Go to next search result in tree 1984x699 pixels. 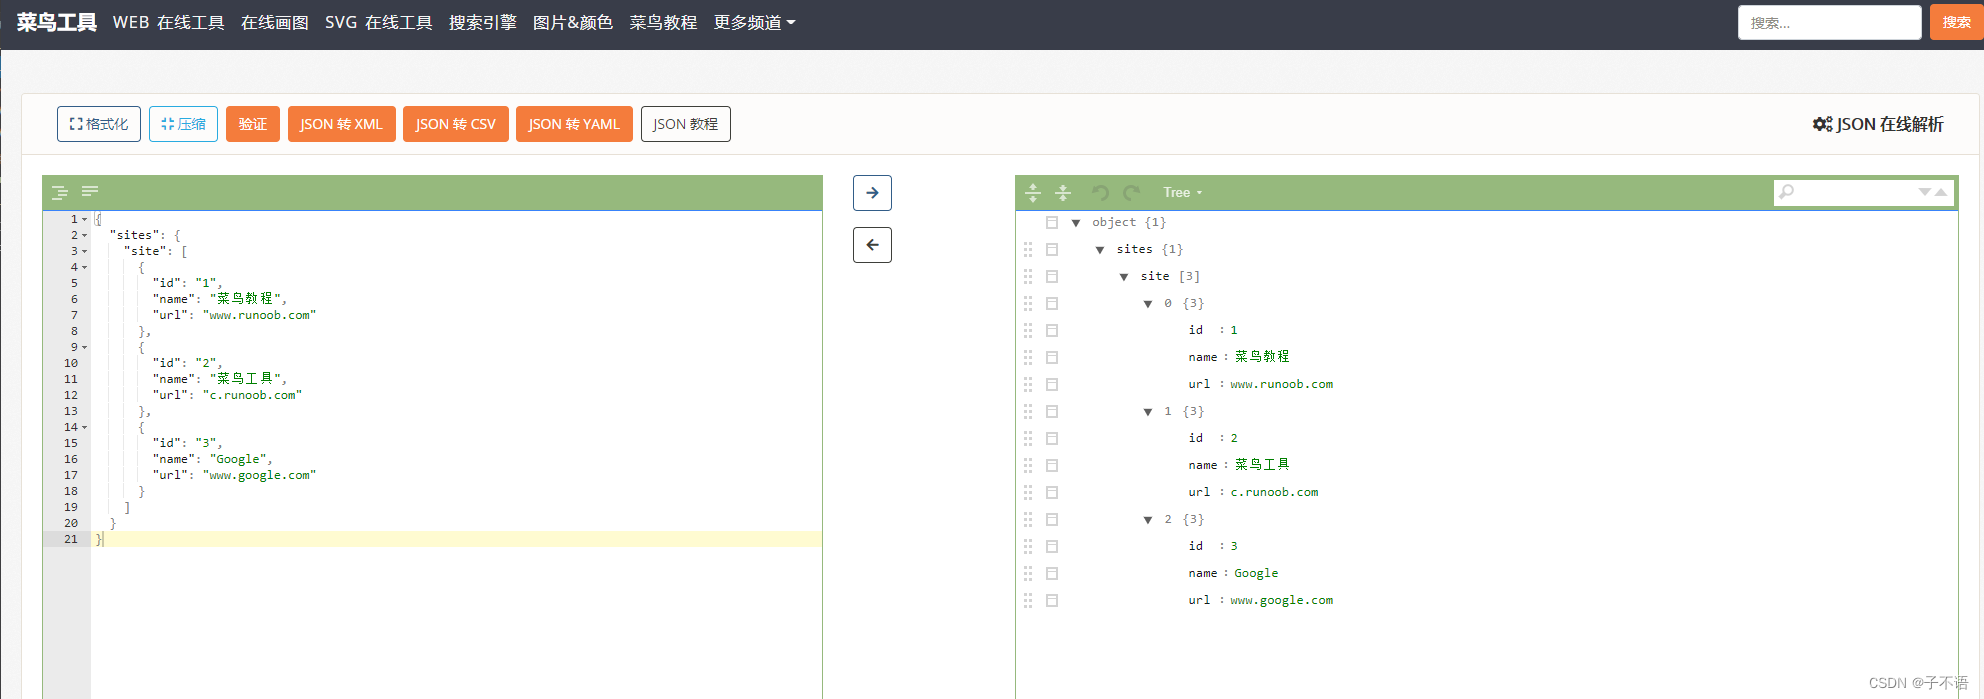click(x=1924, y=192)
